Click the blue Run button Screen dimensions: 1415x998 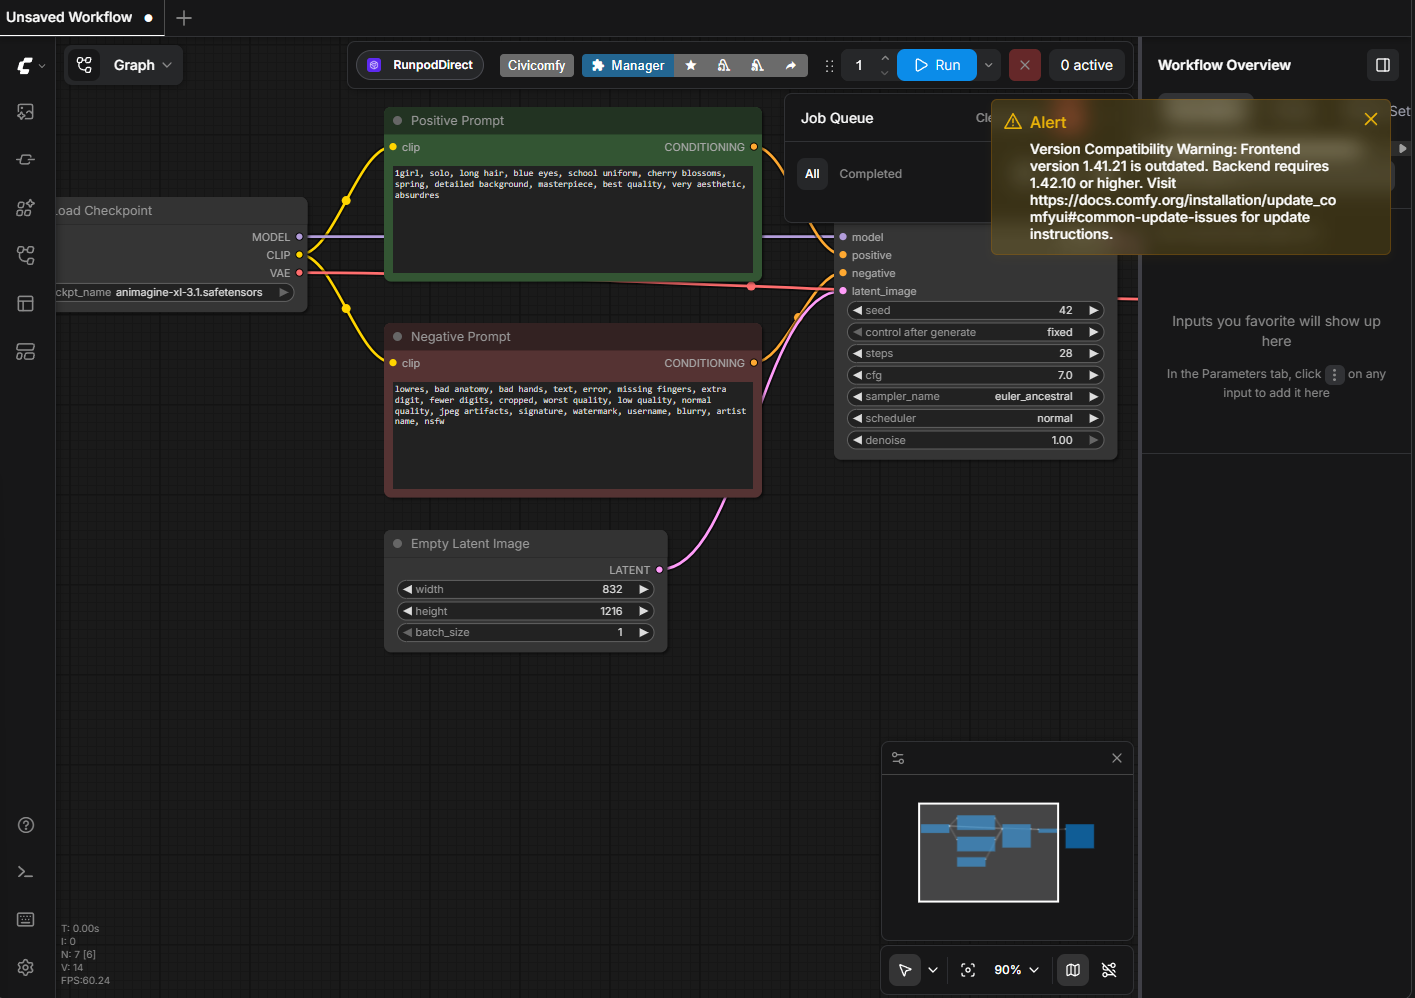[x=936, y=65]
